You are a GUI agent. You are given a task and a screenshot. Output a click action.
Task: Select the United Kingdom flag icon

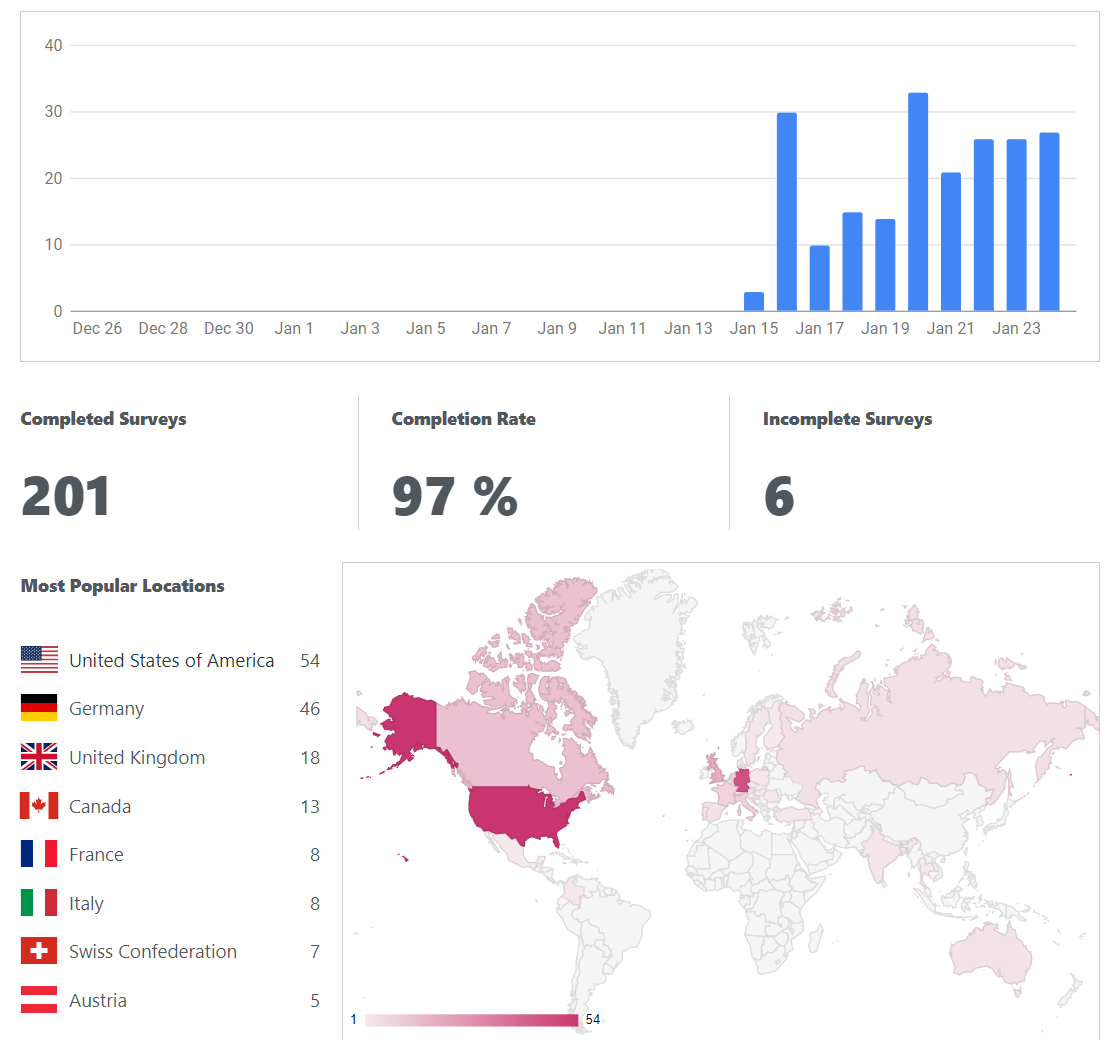click(x=39, y=757)
